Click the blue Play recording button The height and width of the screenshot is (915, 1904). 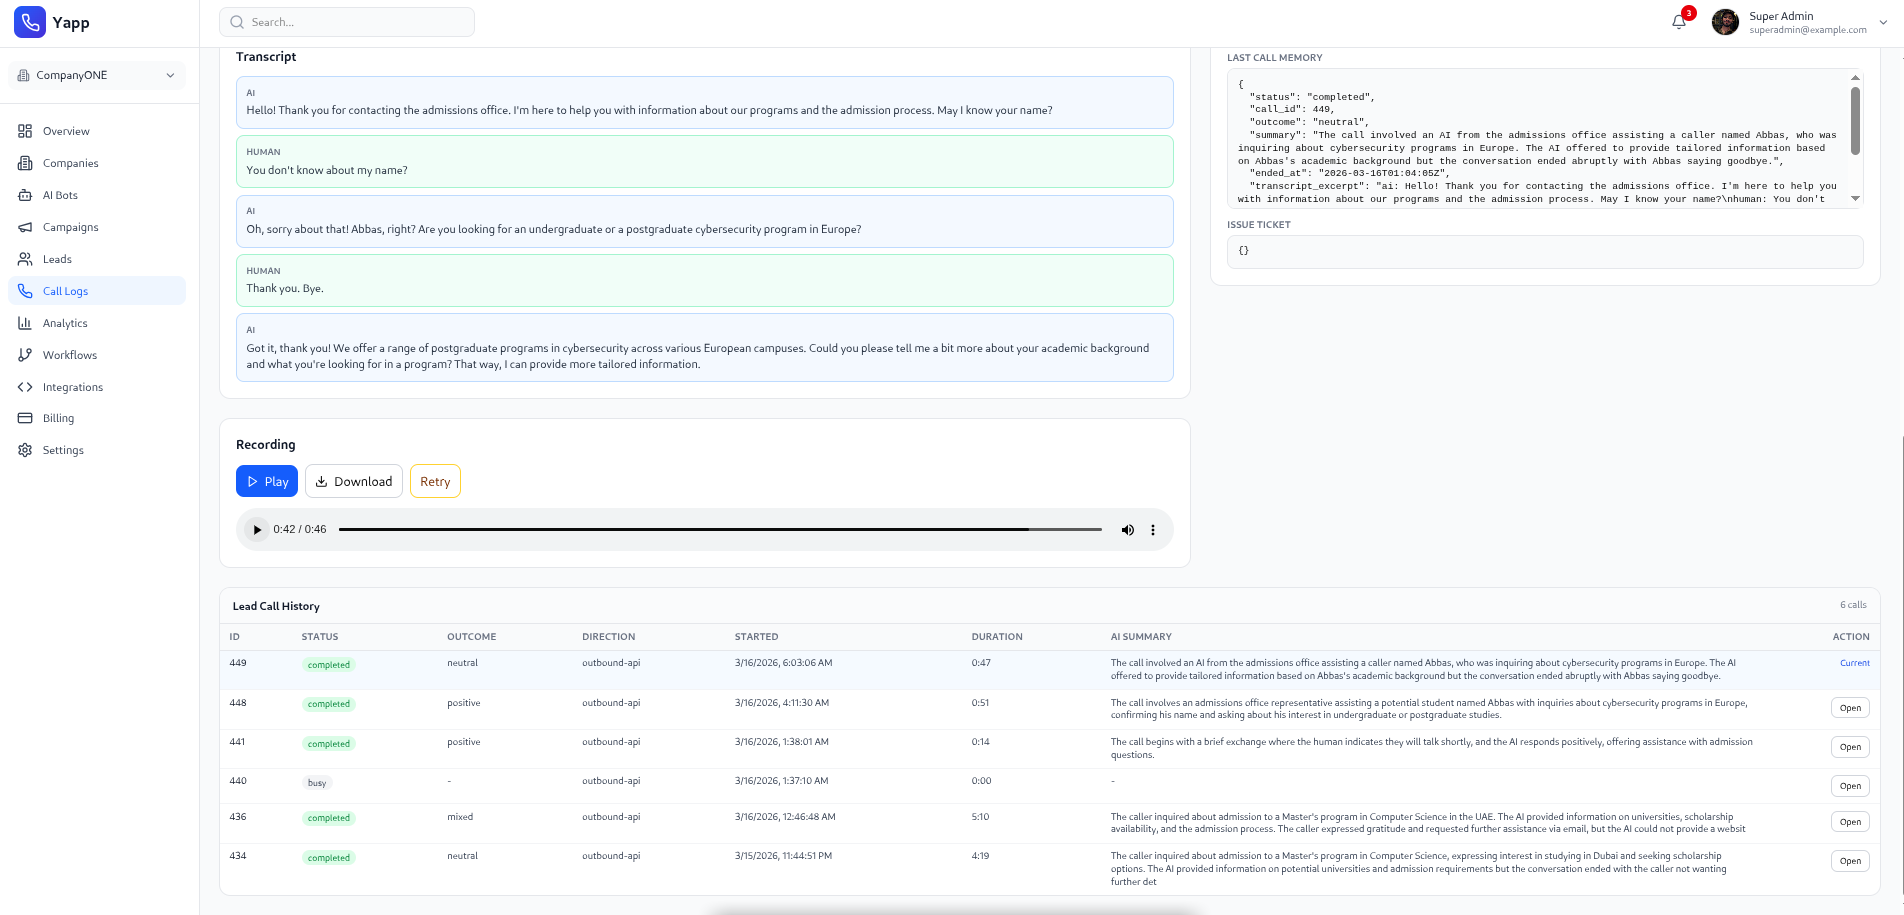[267, 481]
